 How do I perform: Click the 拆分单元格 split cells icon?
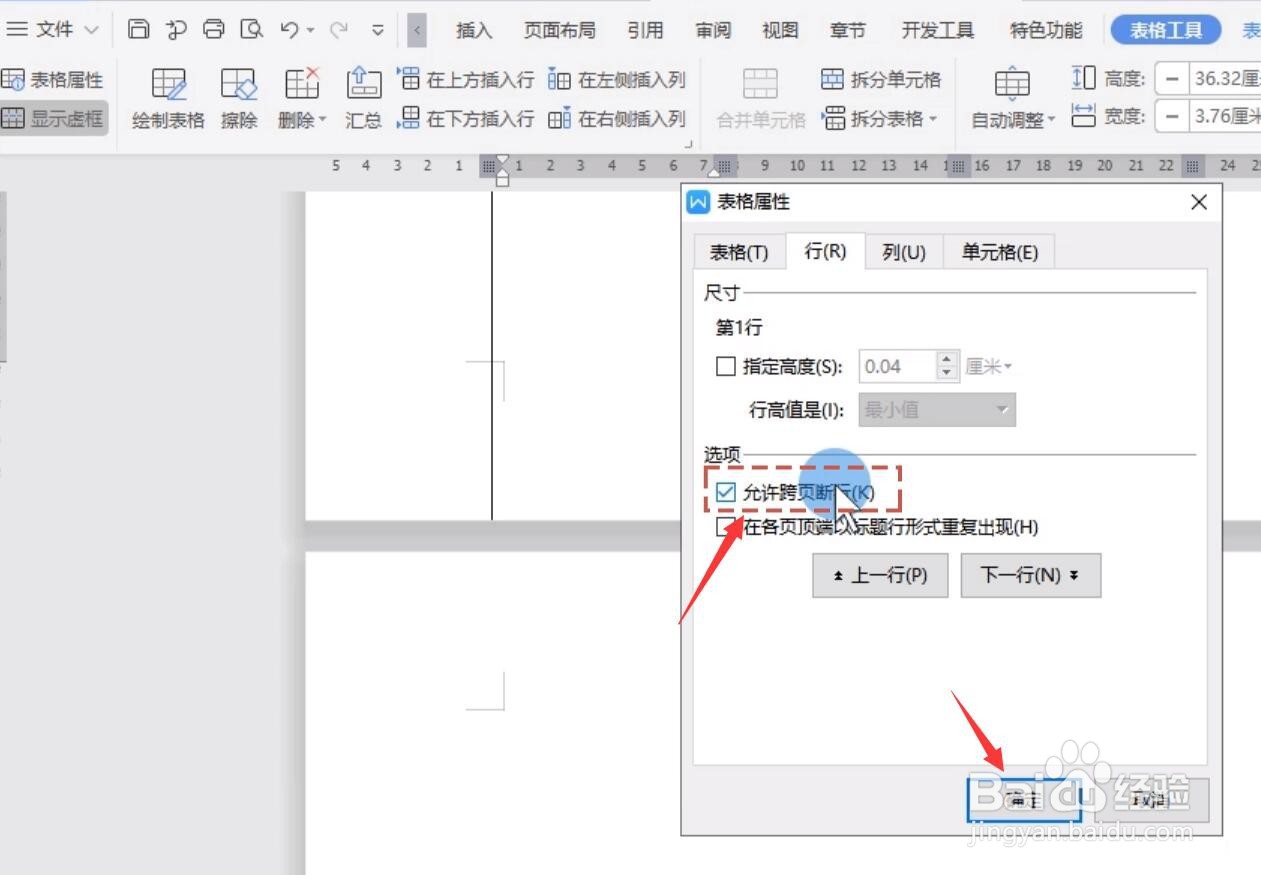coord(881,78)
